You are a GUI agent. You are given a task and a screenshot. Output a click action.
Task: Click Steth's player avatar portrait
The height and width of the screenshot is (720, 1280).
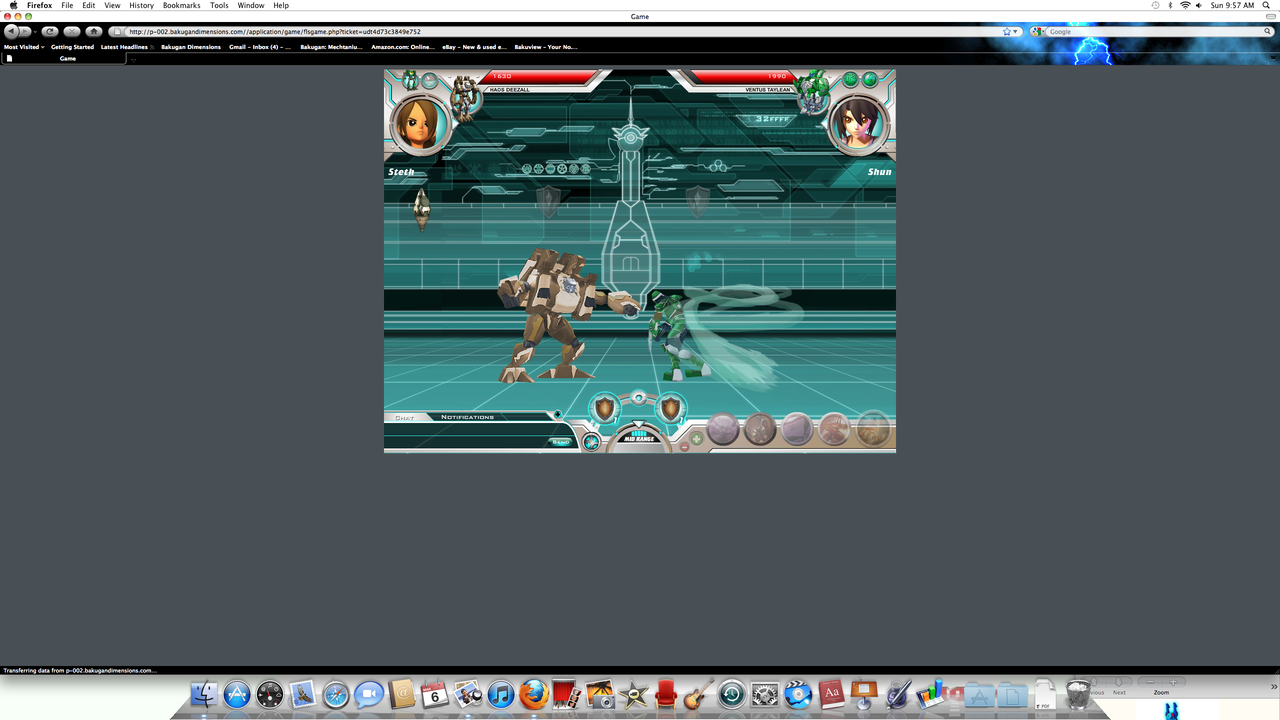(420, 124)
